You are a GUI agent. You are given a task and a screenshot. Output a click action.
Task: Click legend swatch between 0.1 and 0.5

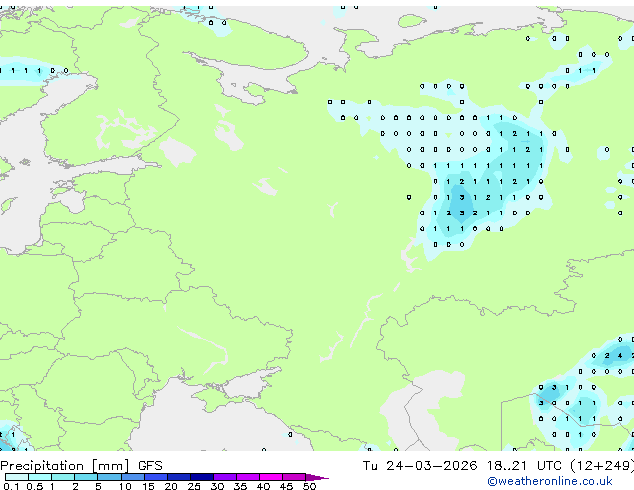click(17, 477)
